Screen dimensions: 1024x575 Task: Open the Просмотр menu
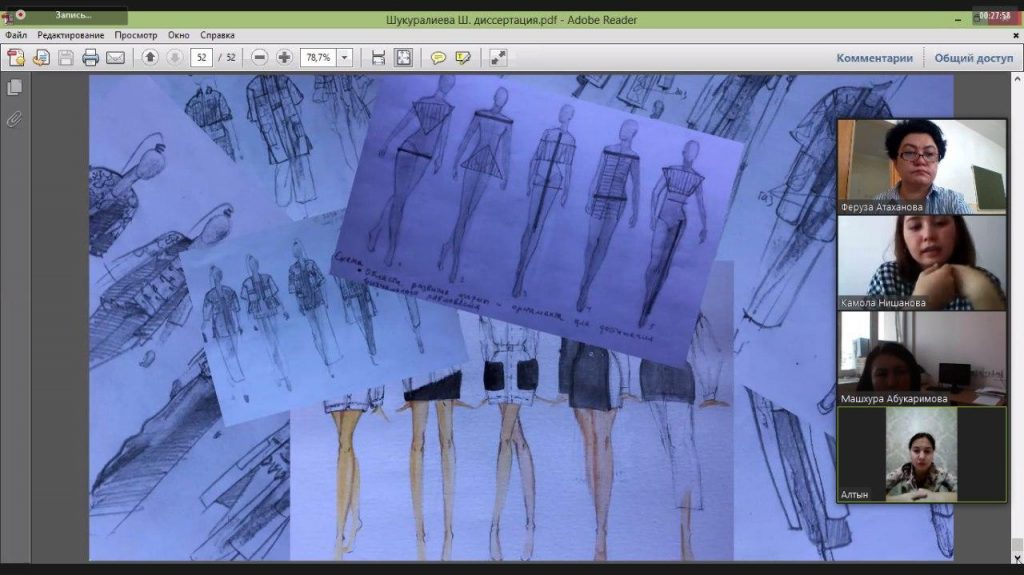pyautogui.click(x=135, y=35)
